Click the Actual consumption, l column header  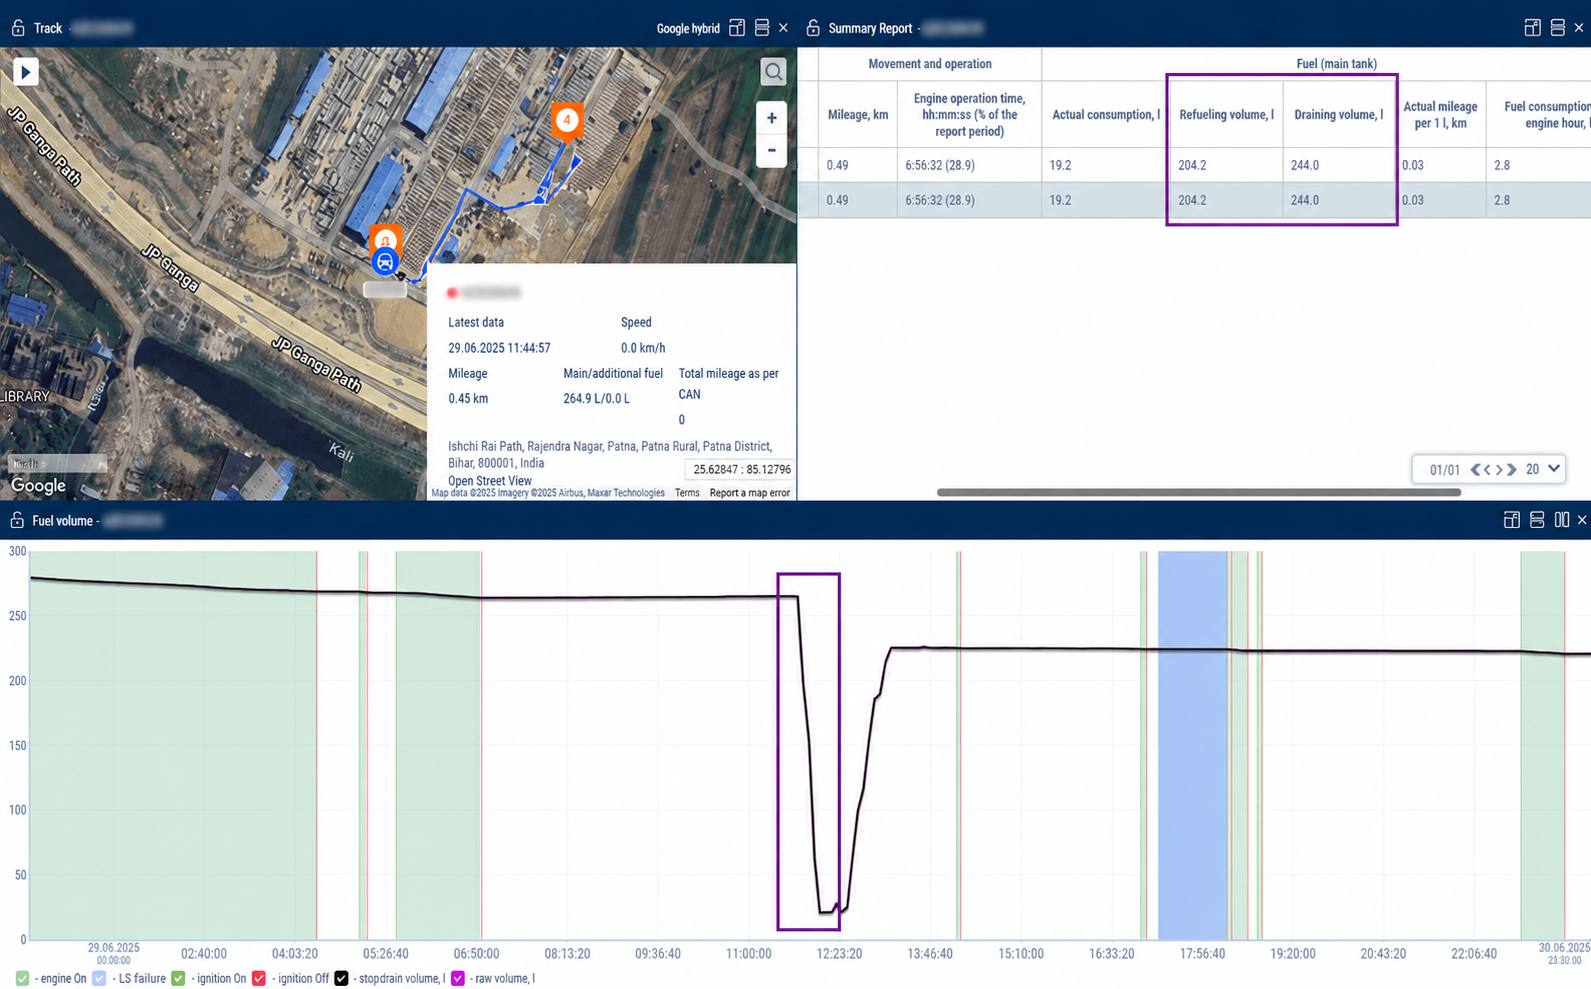[1105, 115]
